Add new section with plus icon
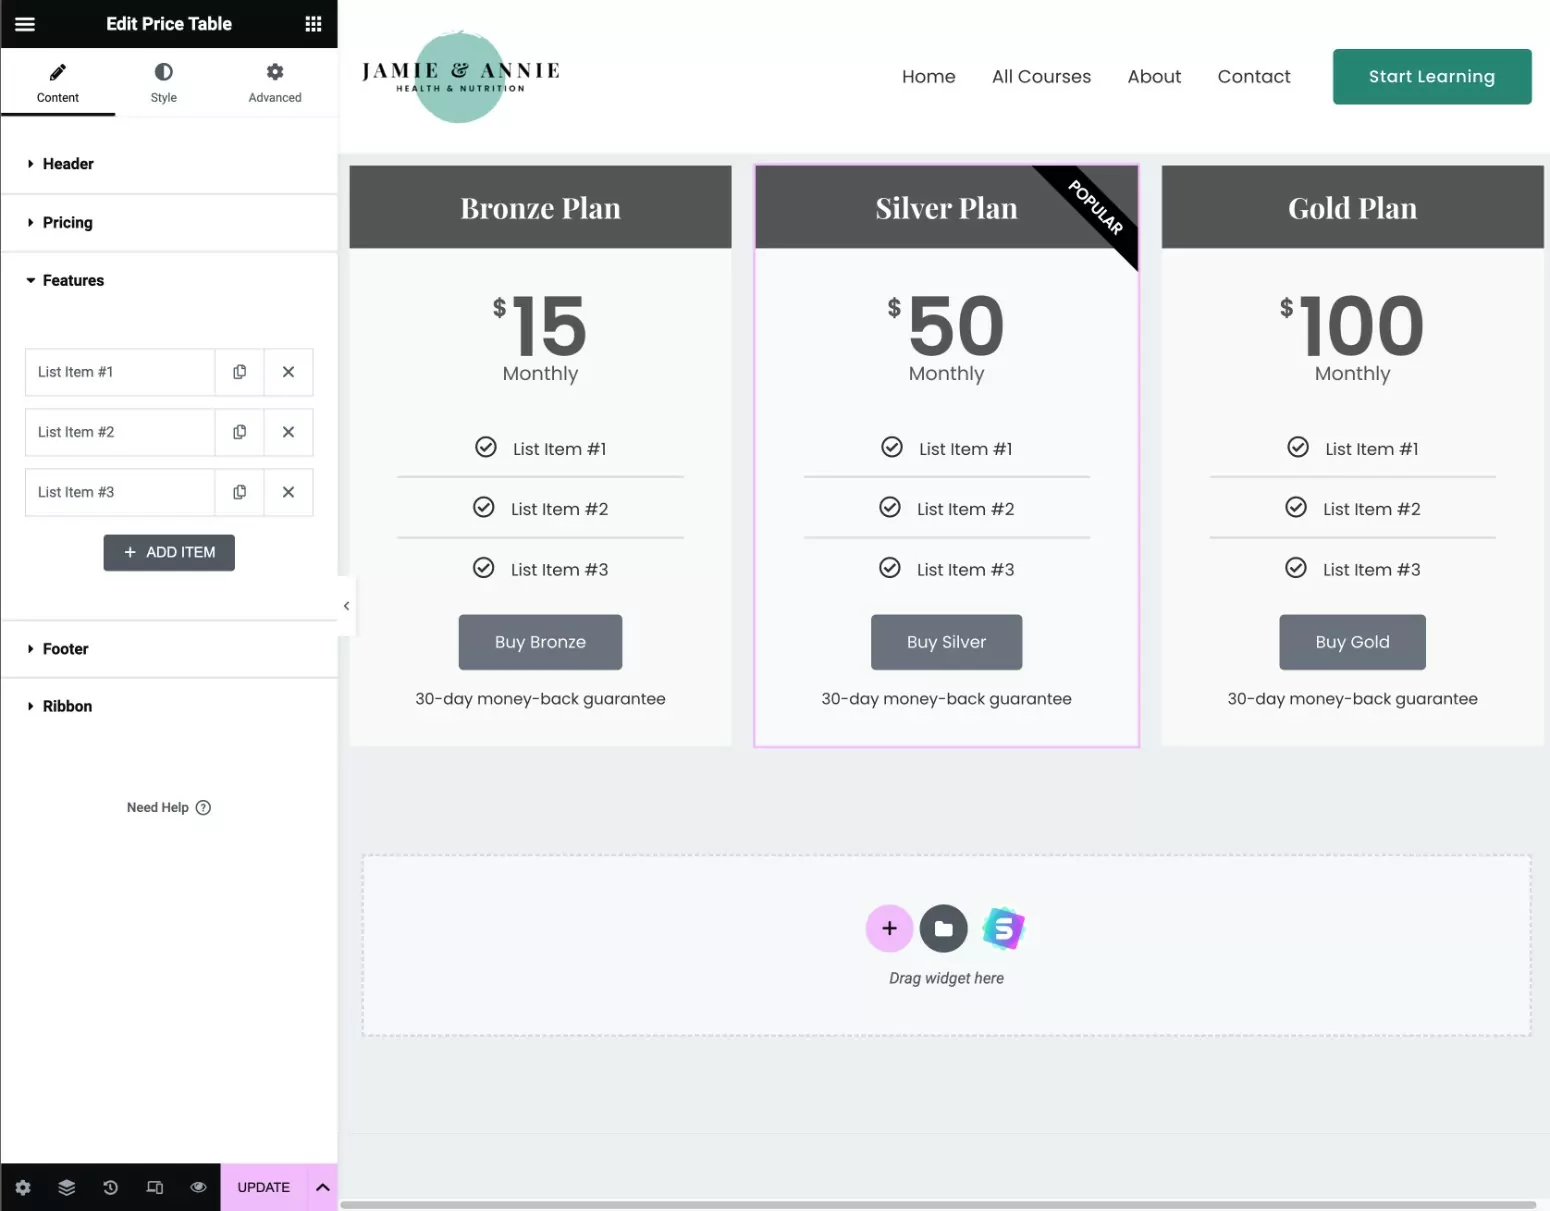This screenshot has width=1550, height=1211. coord(889,929)
